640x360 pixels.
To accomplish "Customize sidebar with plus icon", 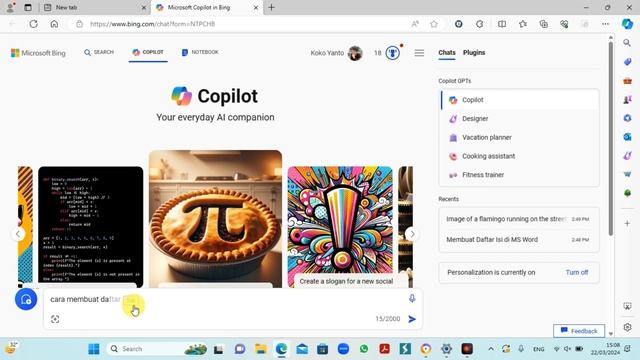I will coord(627,224).
